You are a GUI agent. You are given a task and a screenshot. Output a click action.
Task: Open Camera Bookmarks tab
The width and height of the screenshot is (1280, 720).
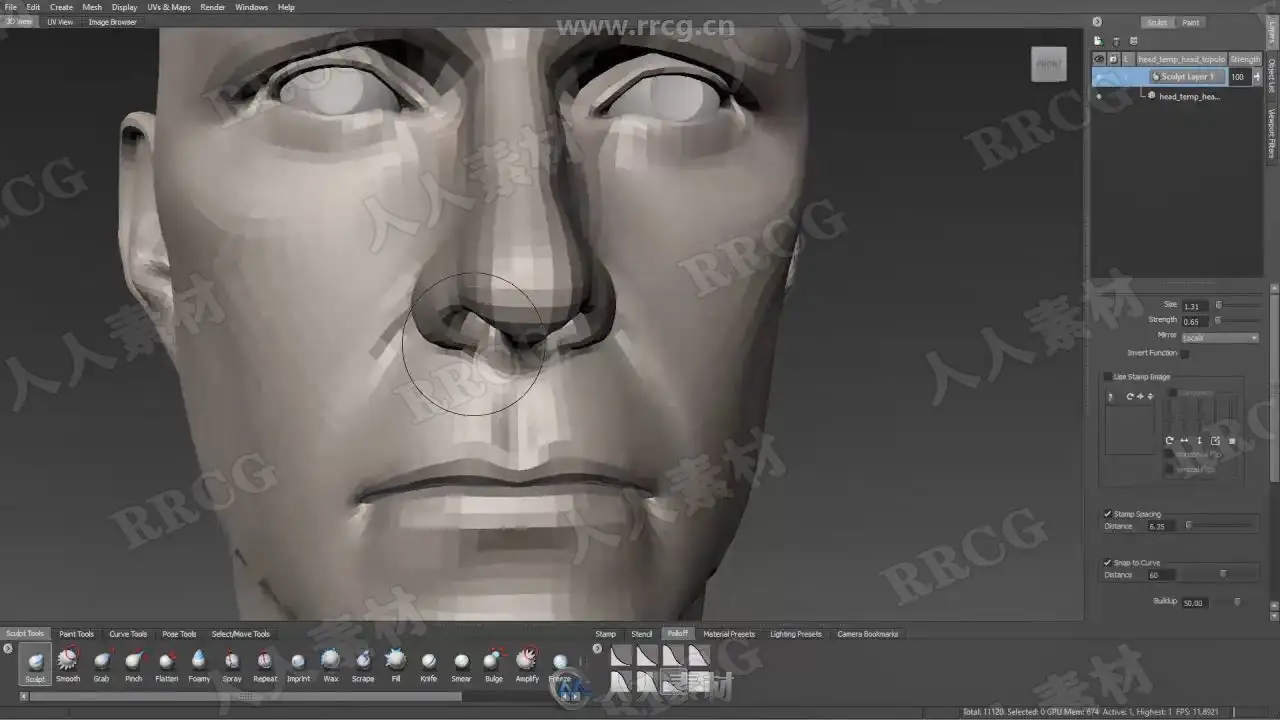point(868,634)
